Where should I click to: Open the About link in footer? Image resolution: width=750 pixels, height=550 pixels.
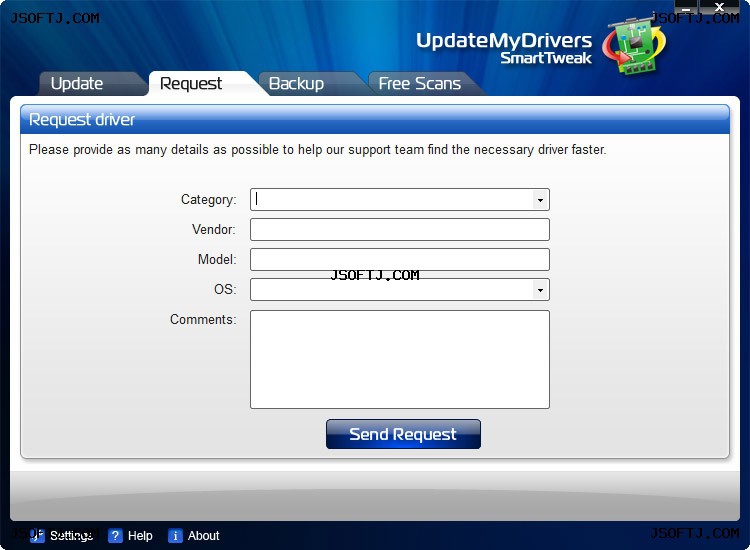click(203, 536)
